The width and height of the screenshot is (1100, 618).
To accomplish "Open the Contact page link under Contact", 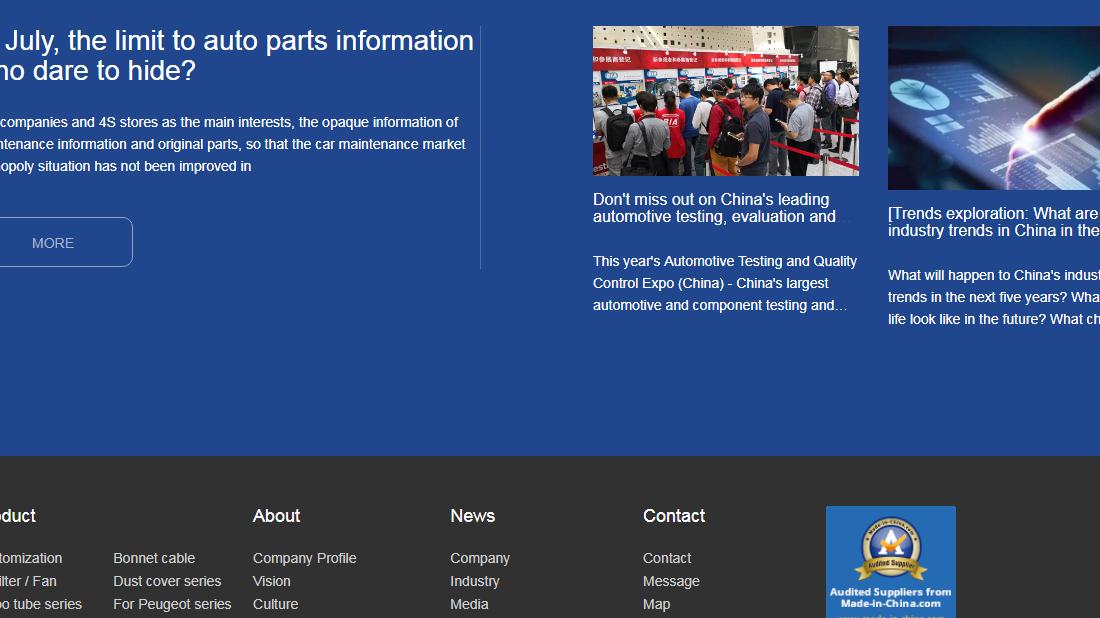I will tap(667, 558).
